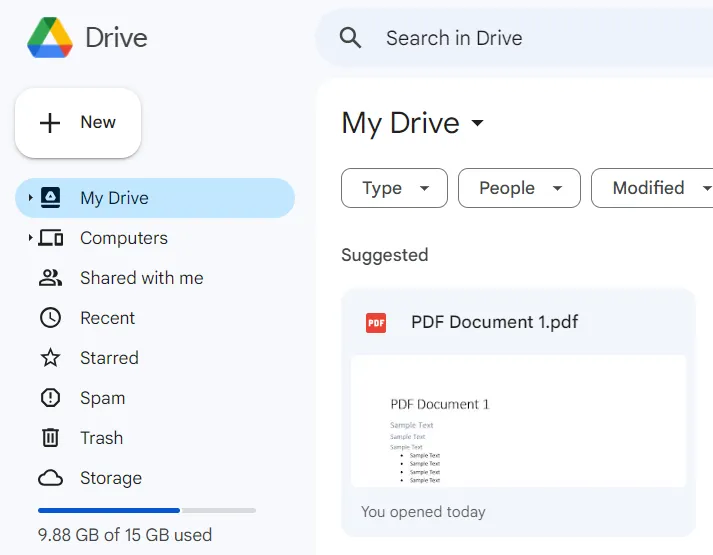Click the Starred star icon
This screenshot has height=555, width=713.
tap(51, 358)
